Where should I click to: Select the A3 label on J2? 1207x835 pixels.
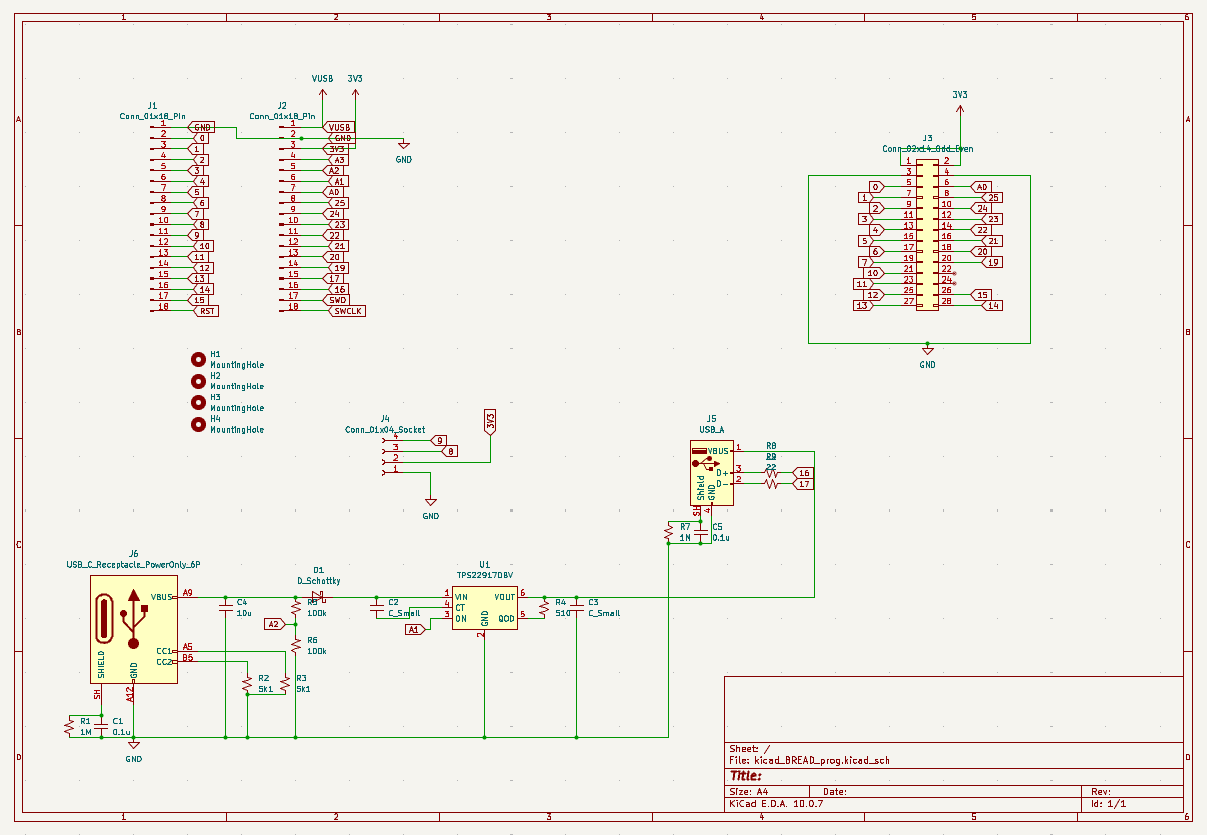coord(336,159)
